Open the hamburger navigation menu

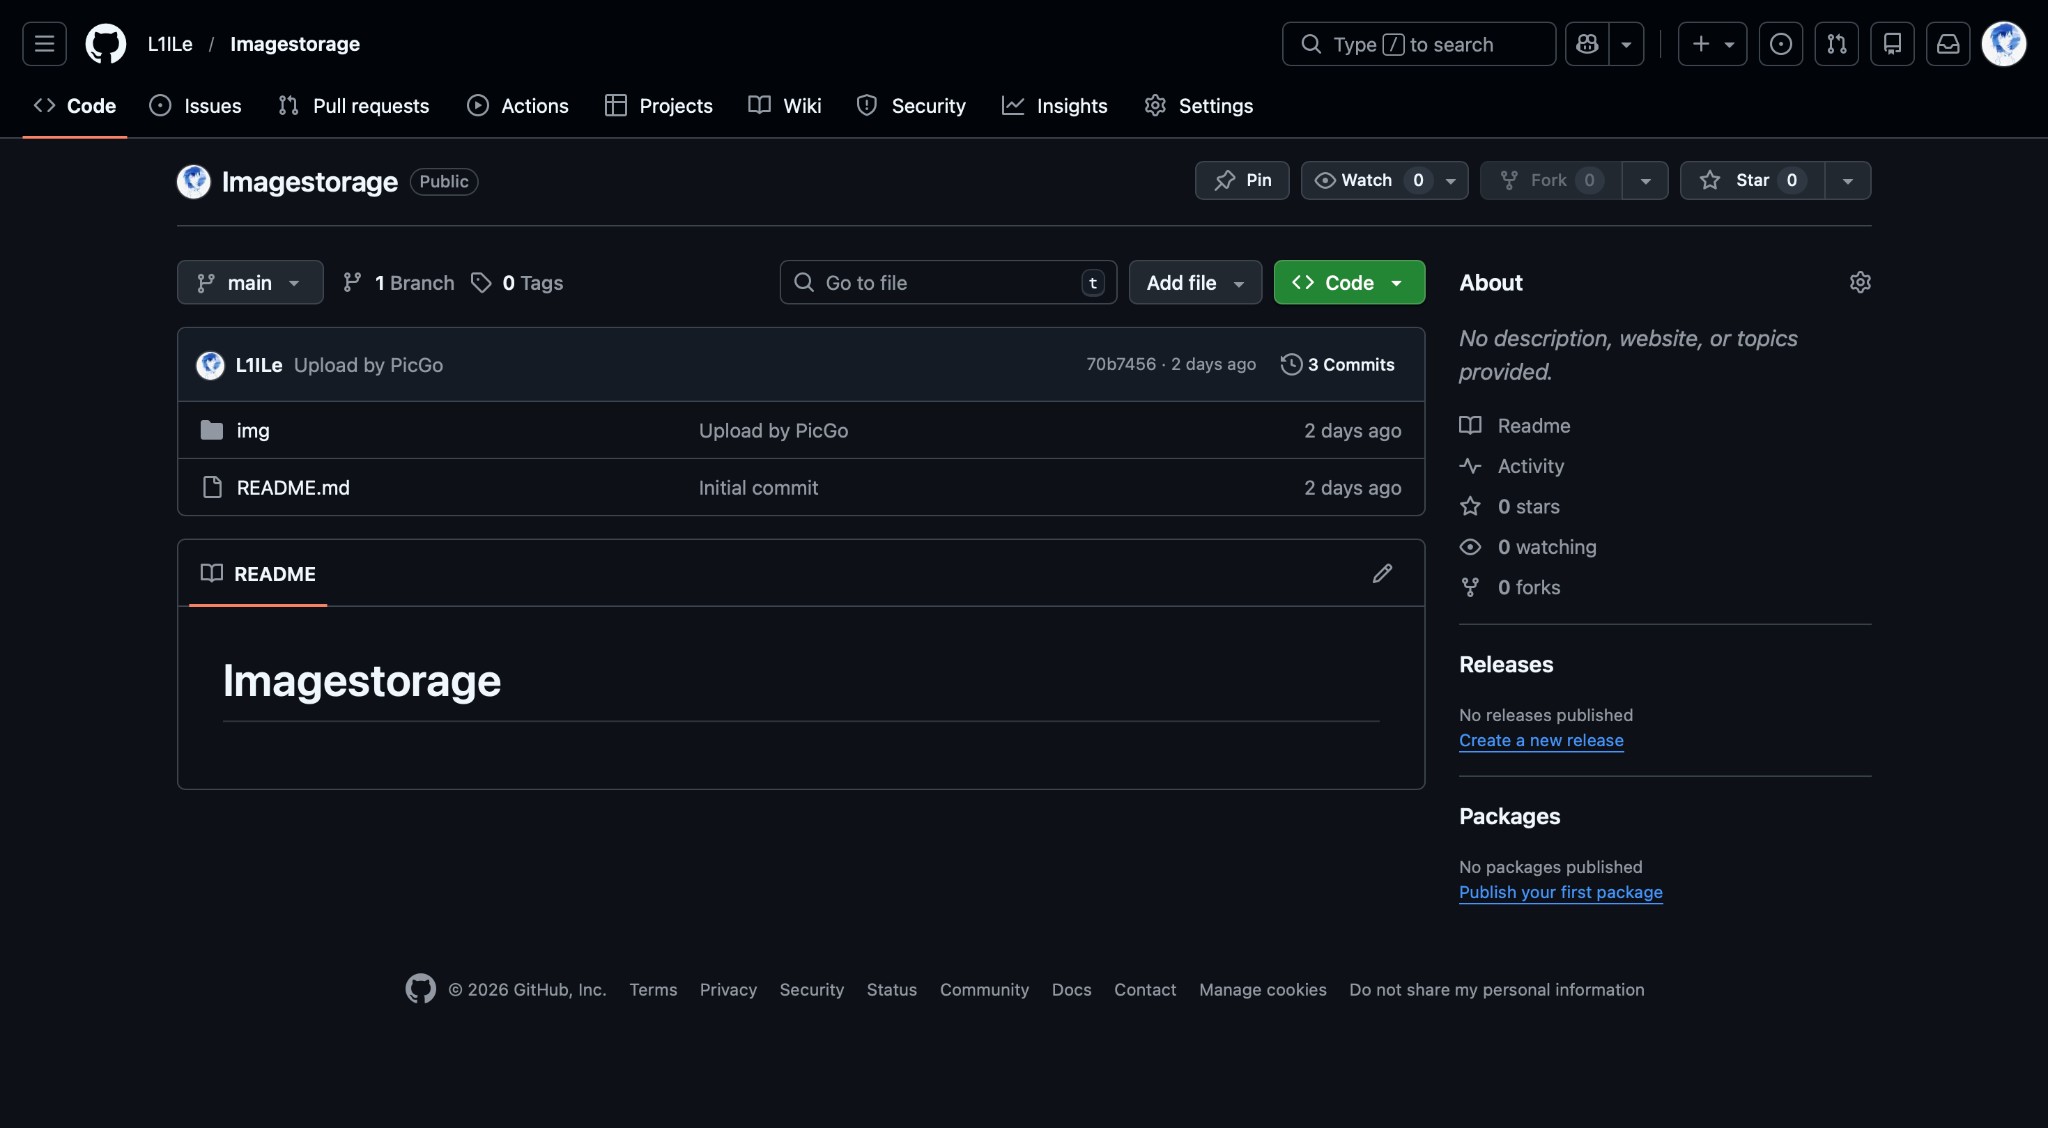[x=44, y=43]
